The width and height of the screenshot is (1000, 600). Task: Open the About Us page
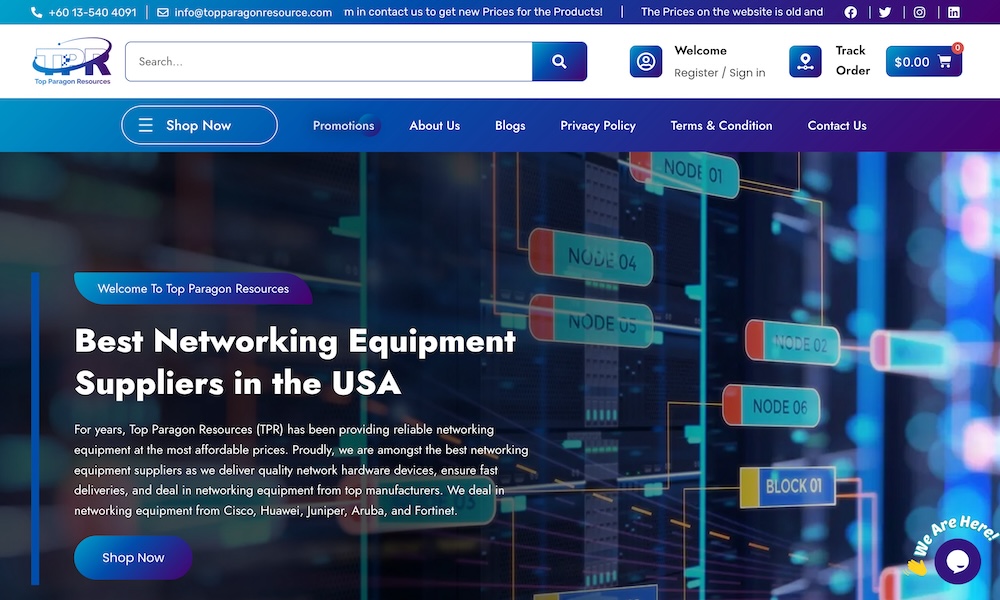(x=434, y=126)
